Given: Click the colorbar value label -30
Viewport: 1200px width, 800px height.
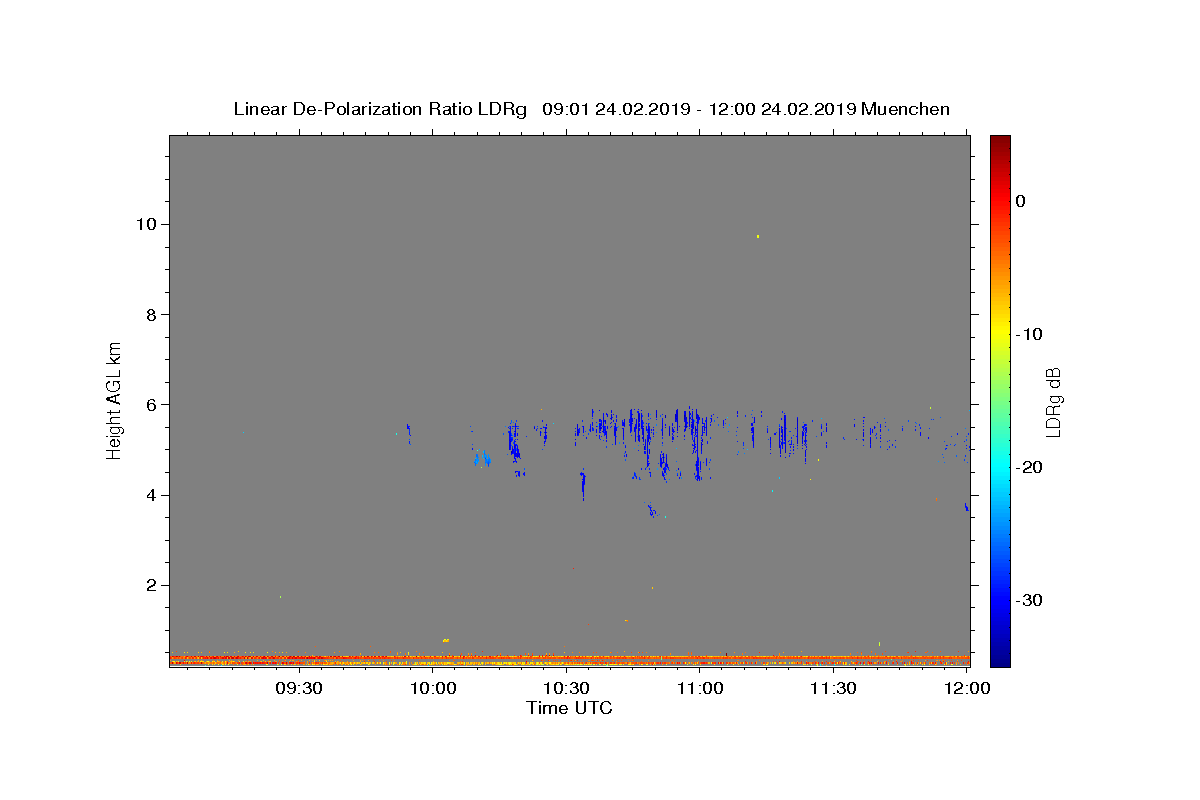Looking at the screenshot, I should (1031, 600).
